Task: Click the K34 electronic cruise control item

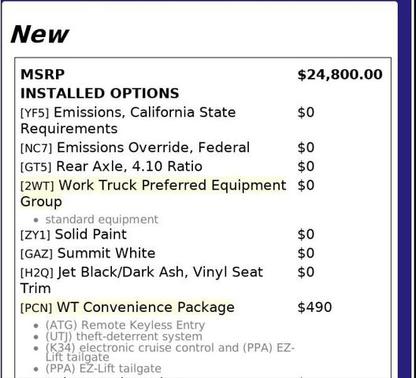Action: (170, 352)
